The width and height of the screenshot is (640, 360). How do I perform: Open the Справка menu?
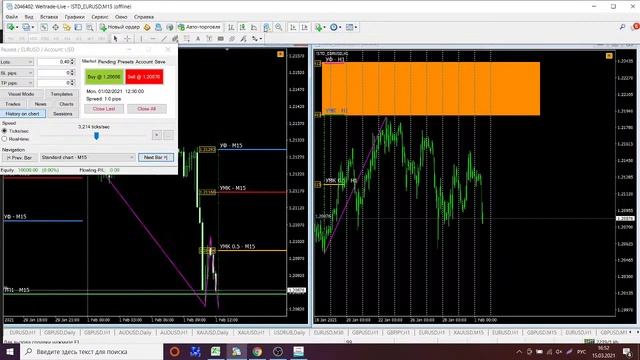coord(144,17)
